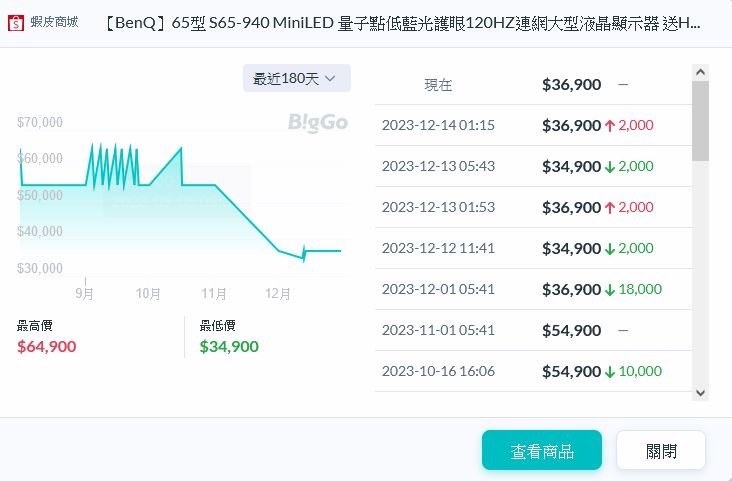The height and width of the screenshot is (481, 732).
Task: Click the chevron in the 最近180天 selector
Action: pyautogui.click(x=330, y=78)
